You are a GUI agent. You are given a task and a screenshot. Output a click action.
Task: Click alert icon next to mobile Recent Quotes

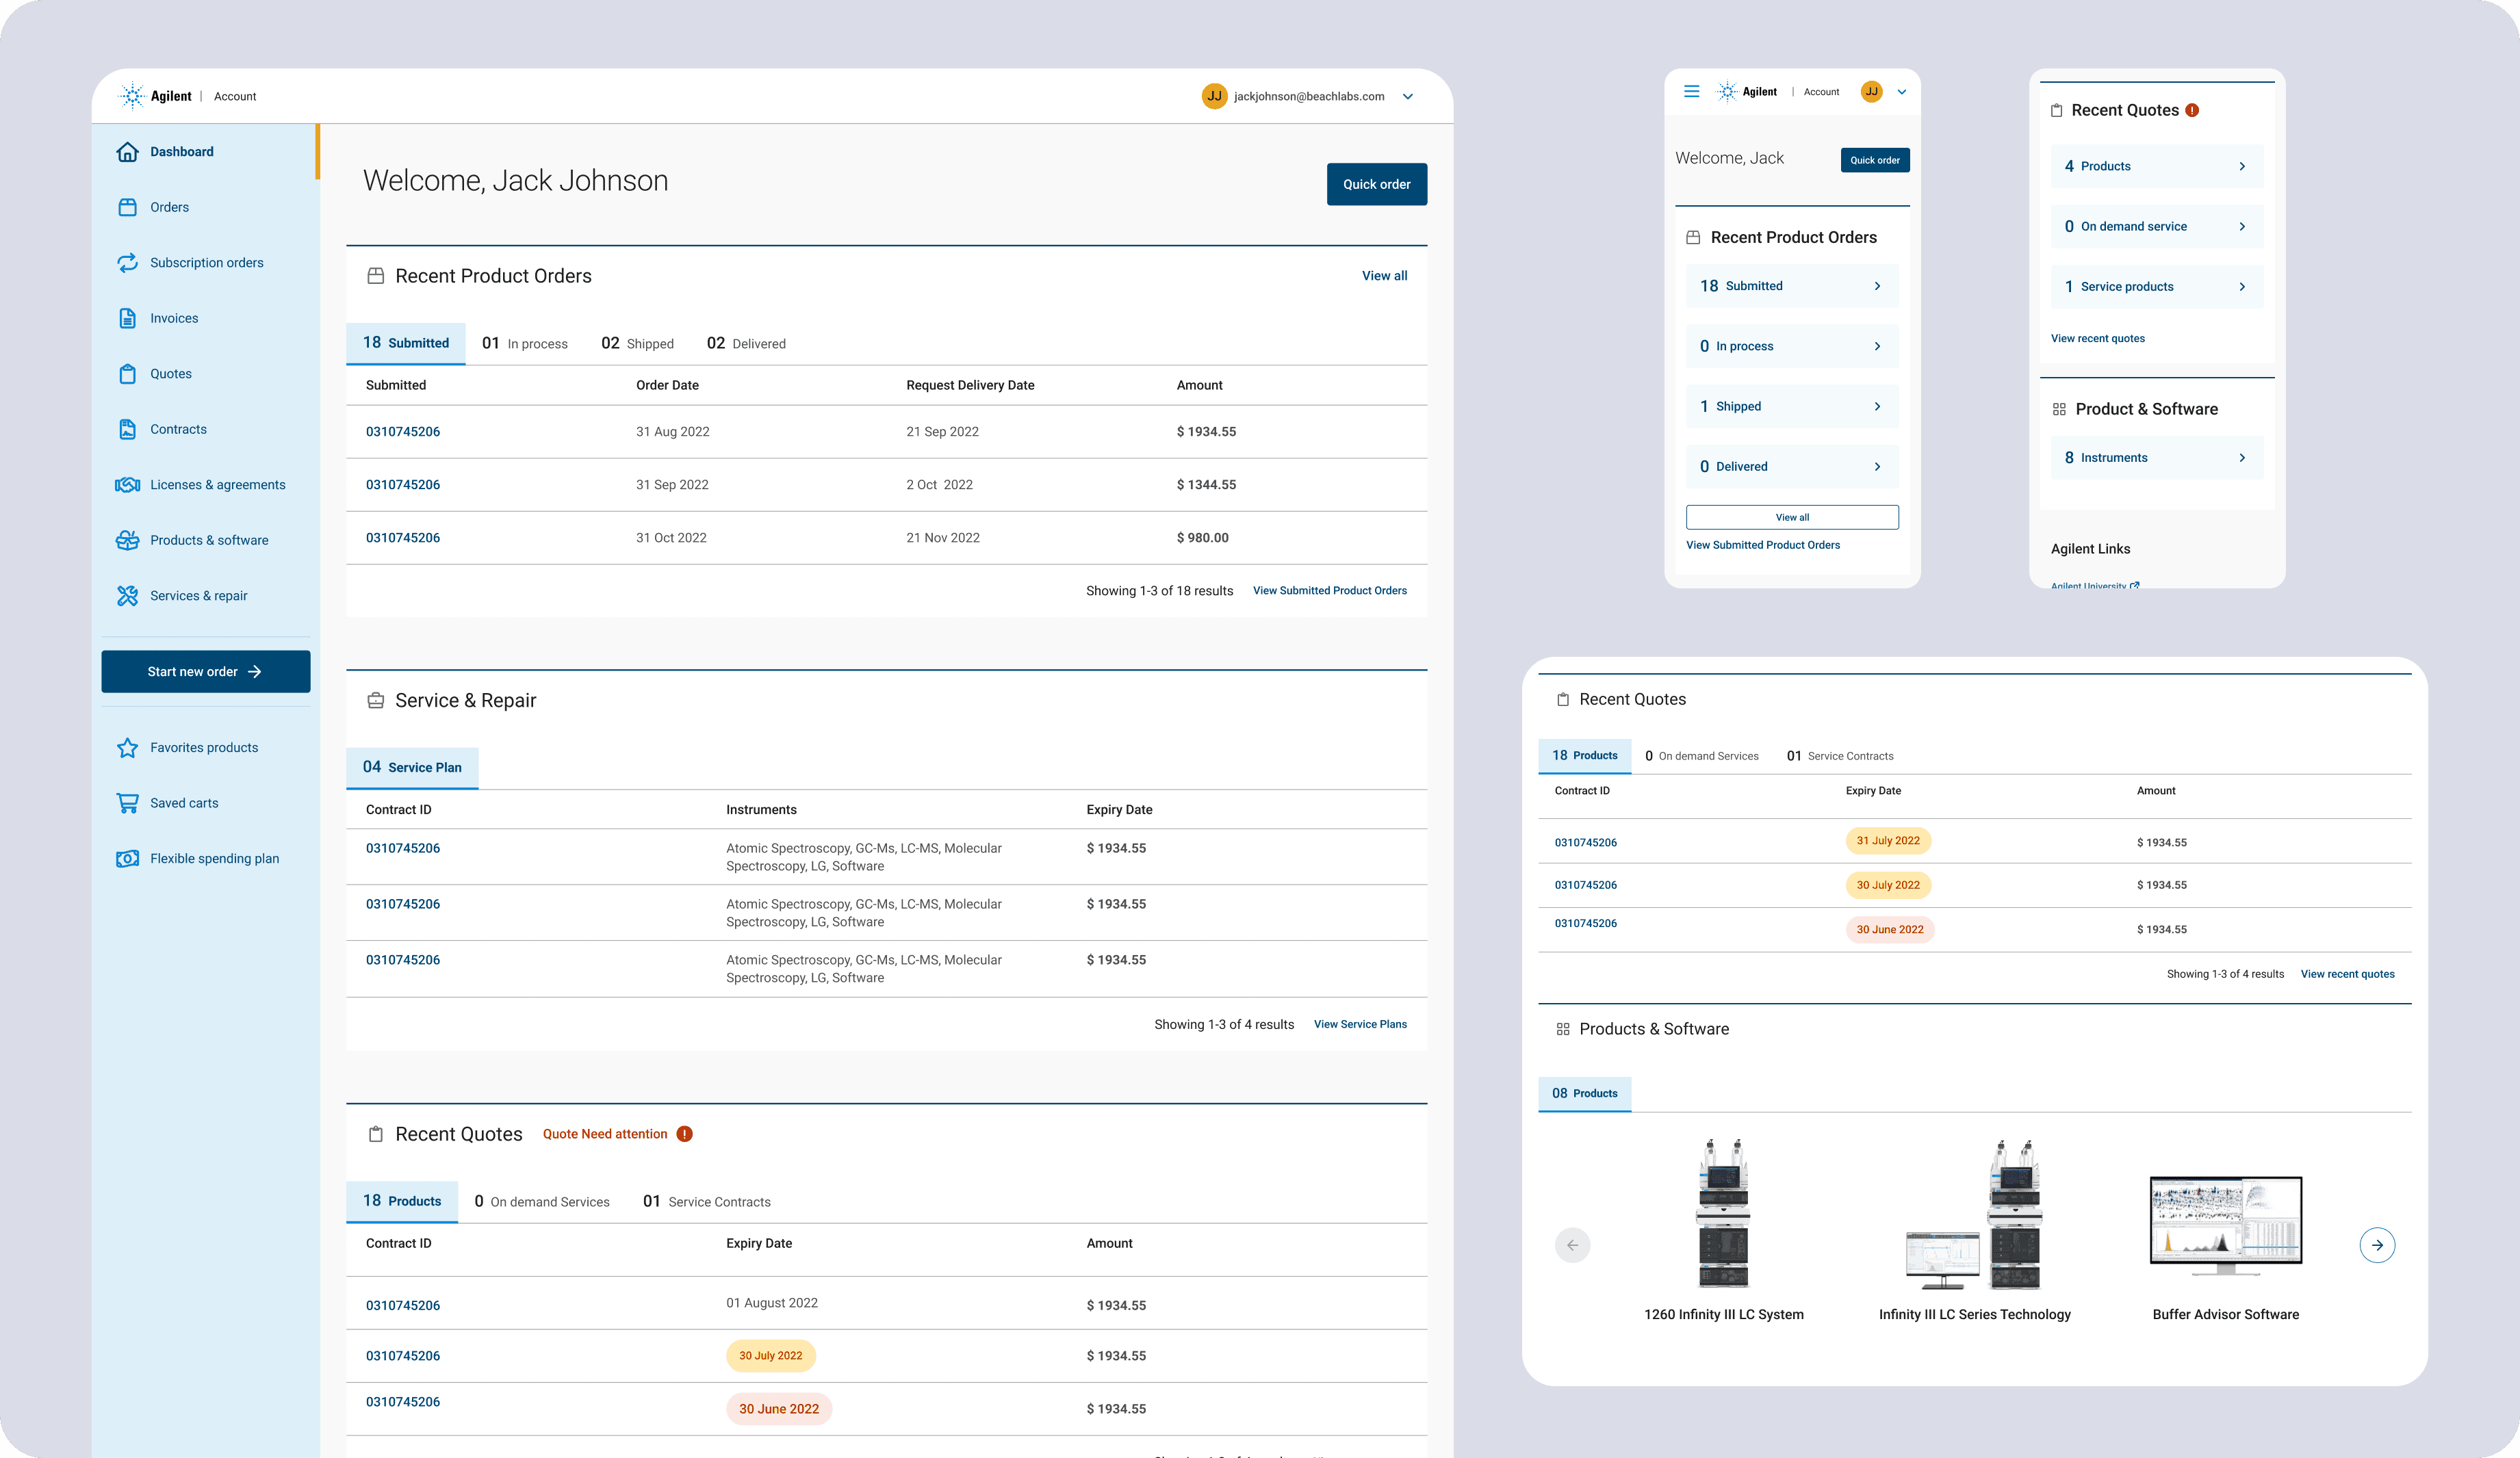click(2192, 110)
